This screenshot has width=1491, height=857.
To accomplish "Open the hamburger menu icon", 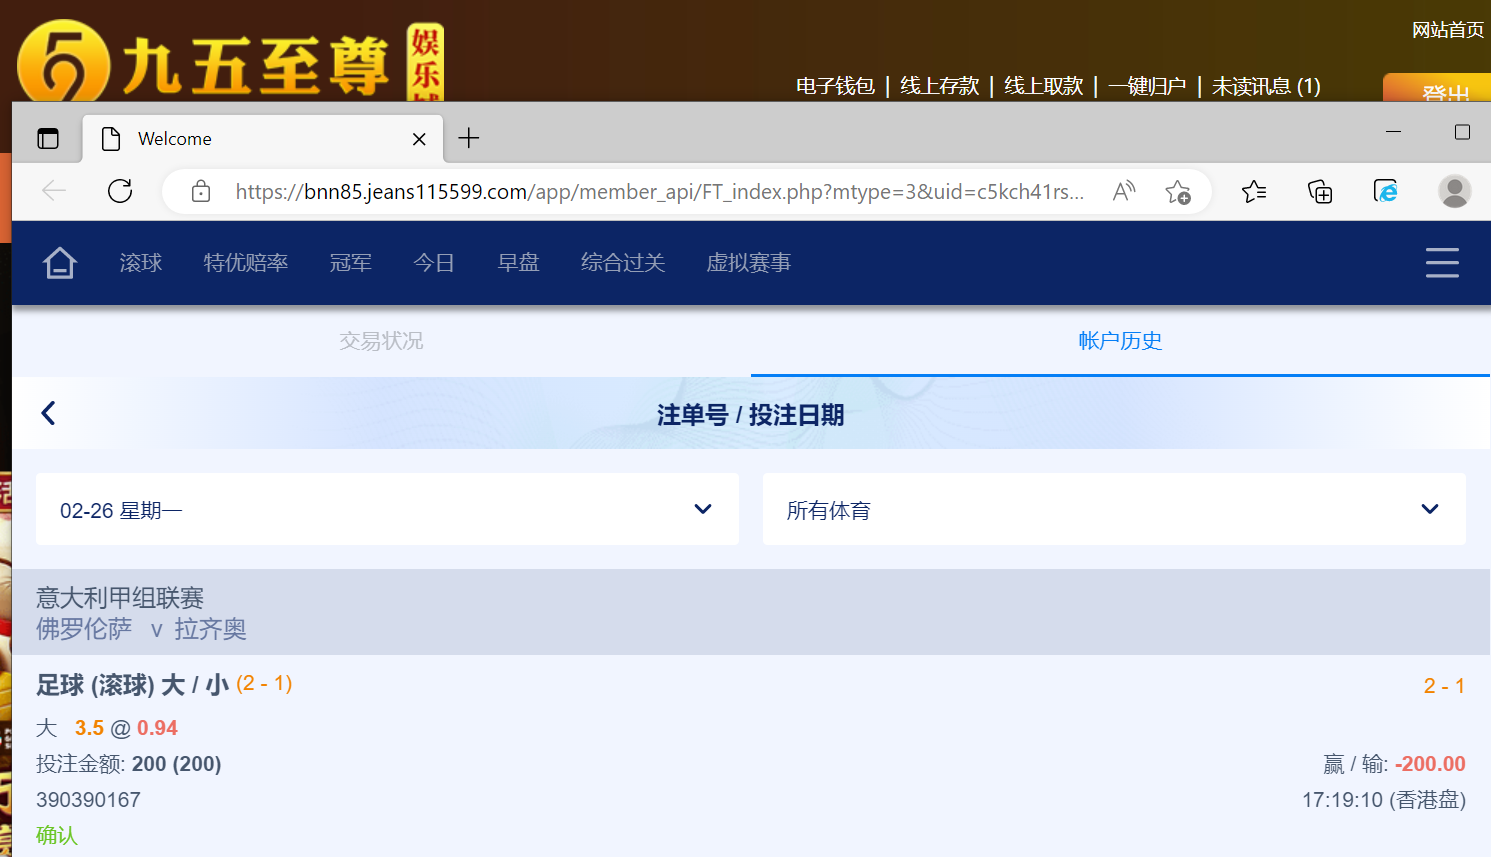I will [1442, 263].
